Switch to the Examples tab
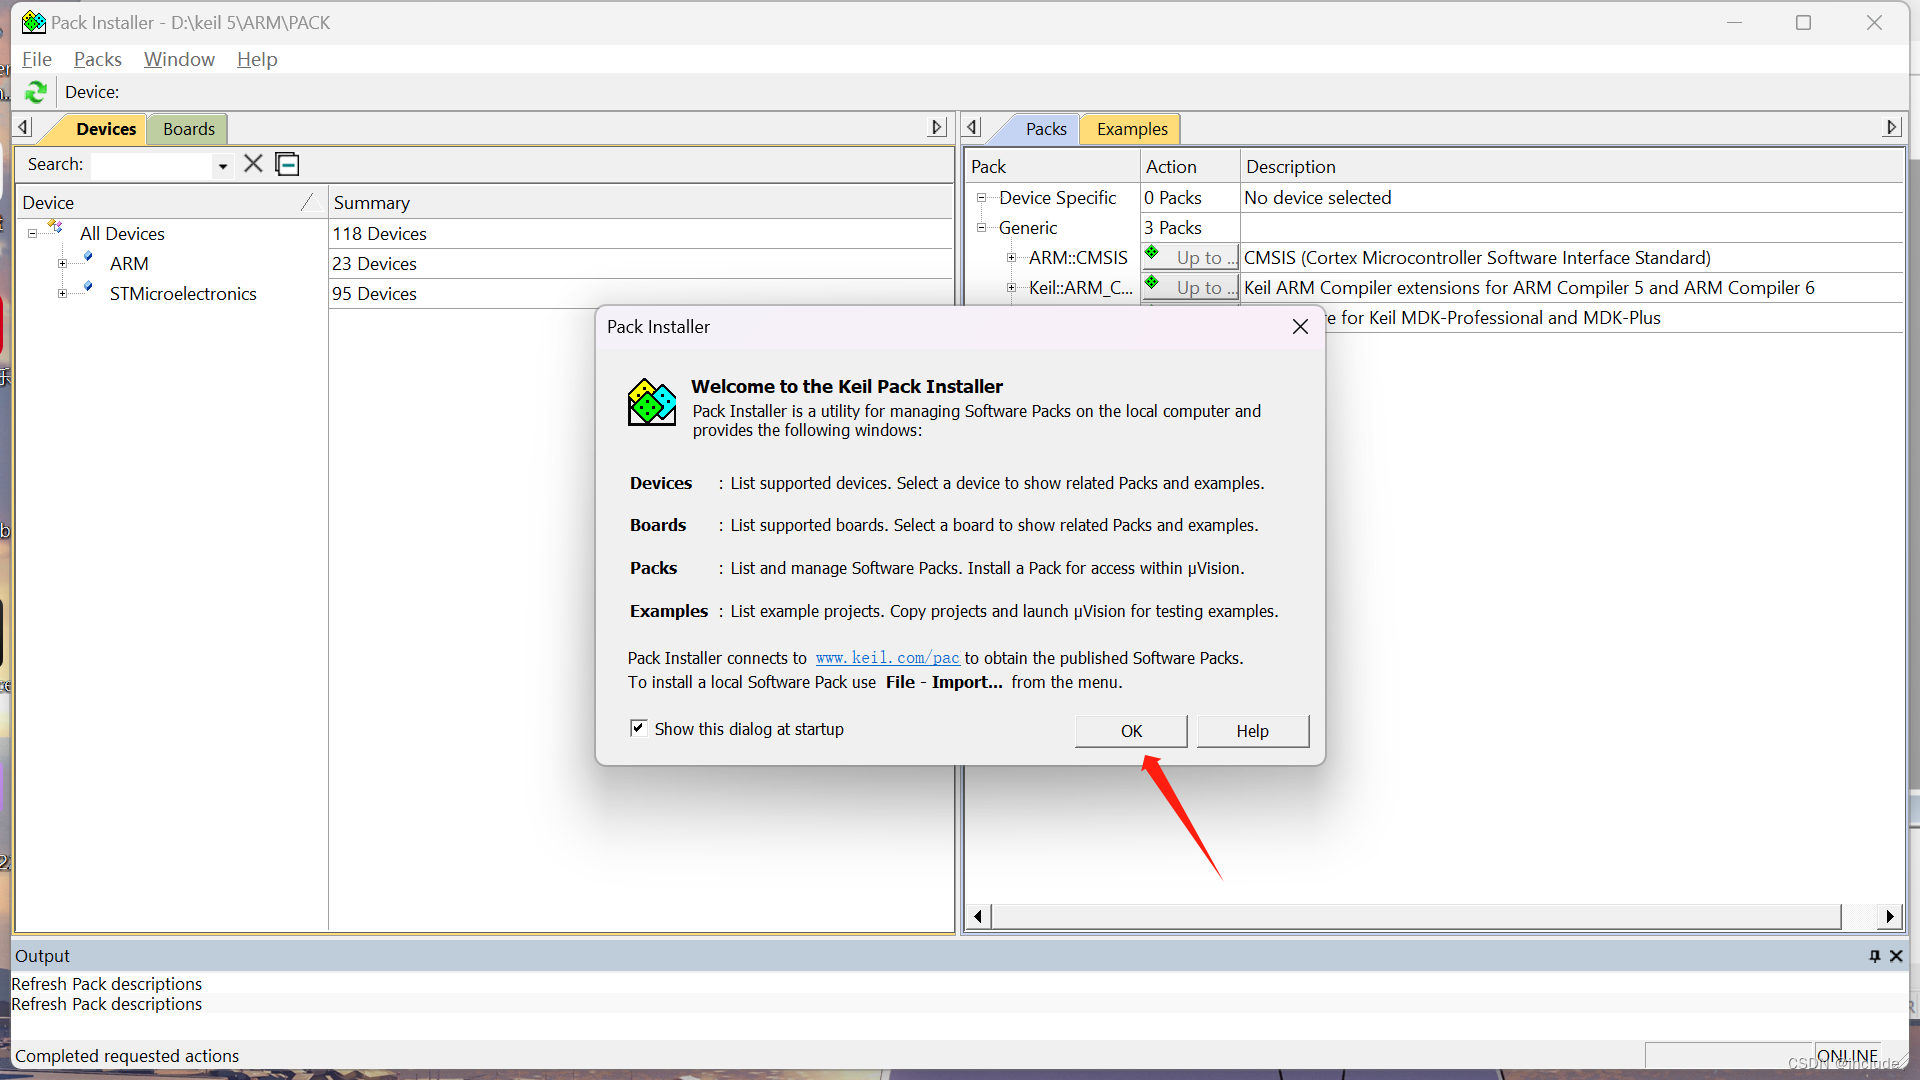 (x=1132, y=129)
